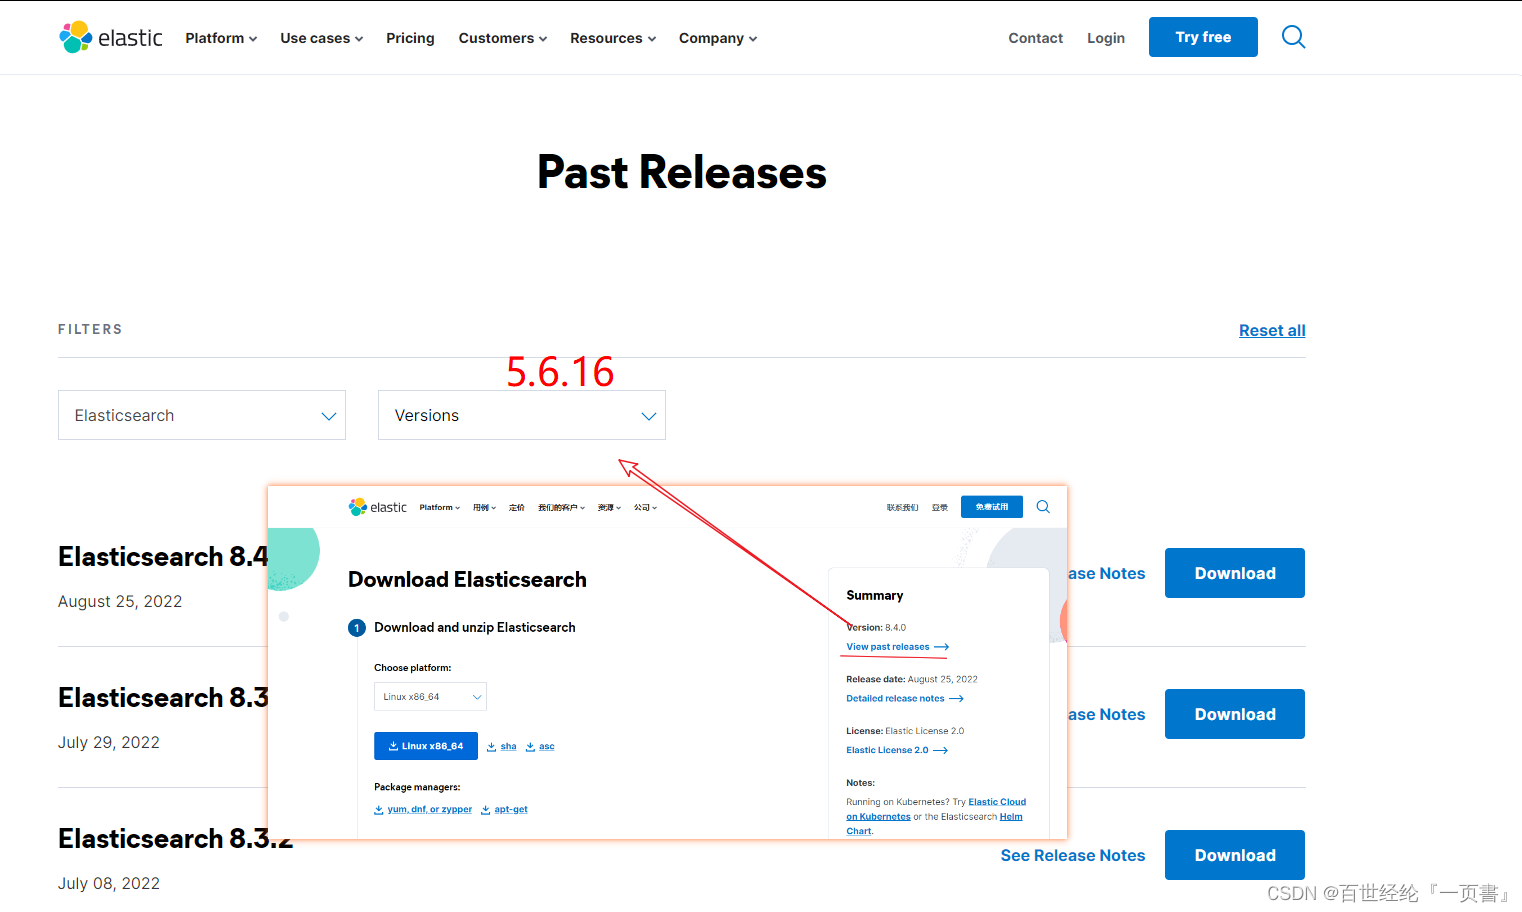Image resolution: width=1522 pixels, height=912 pixels.
Task: Click the July 29, 2022 date text
Action: point(109,742)
